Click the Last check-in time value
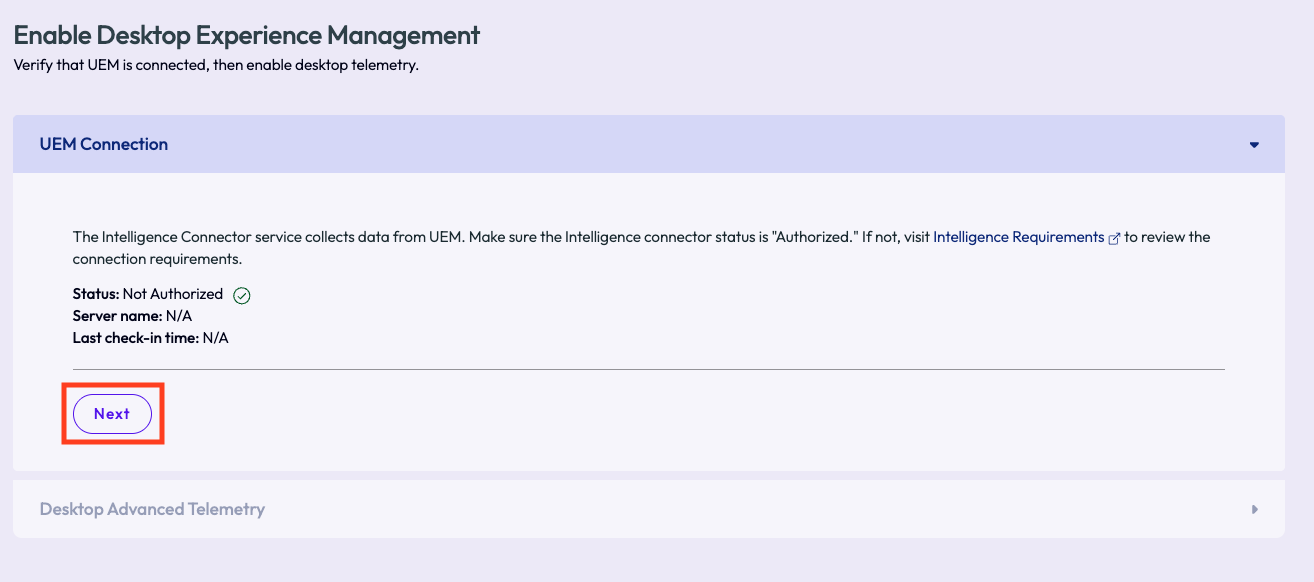 [214, 338]
